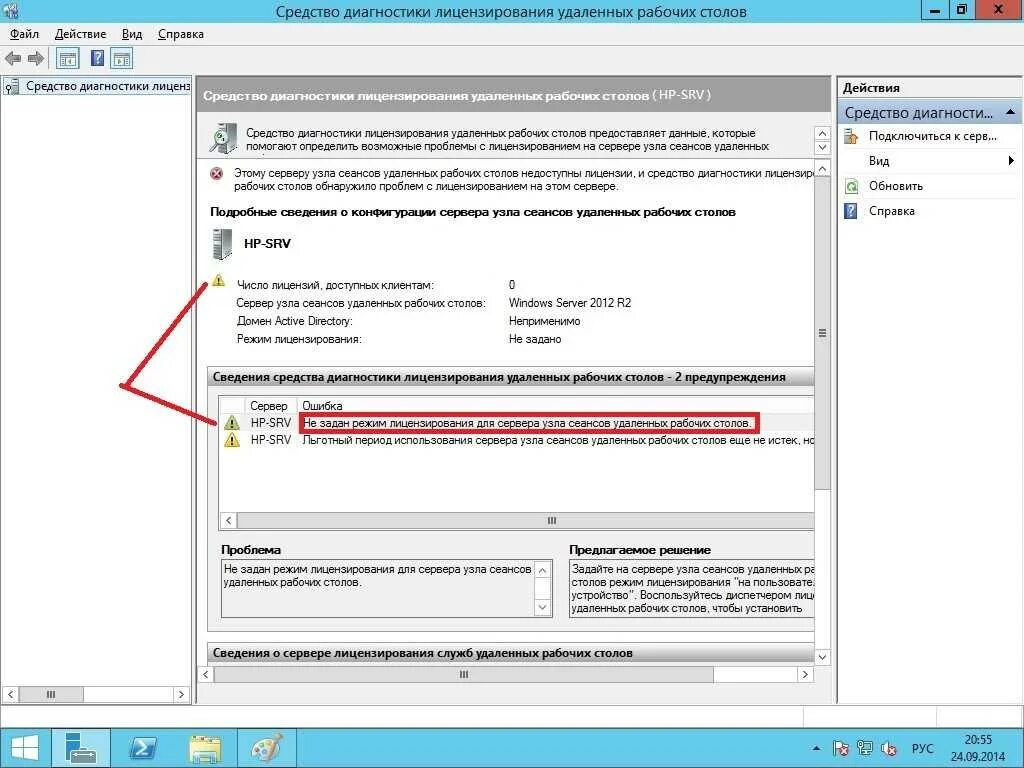
Task: Click the Не задано licensing mode value
Action: coord(535,339)
